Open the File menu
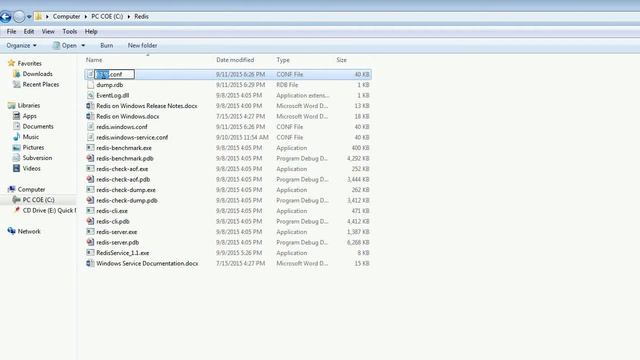Screen dimensions: 640x360 coord(11,31)
